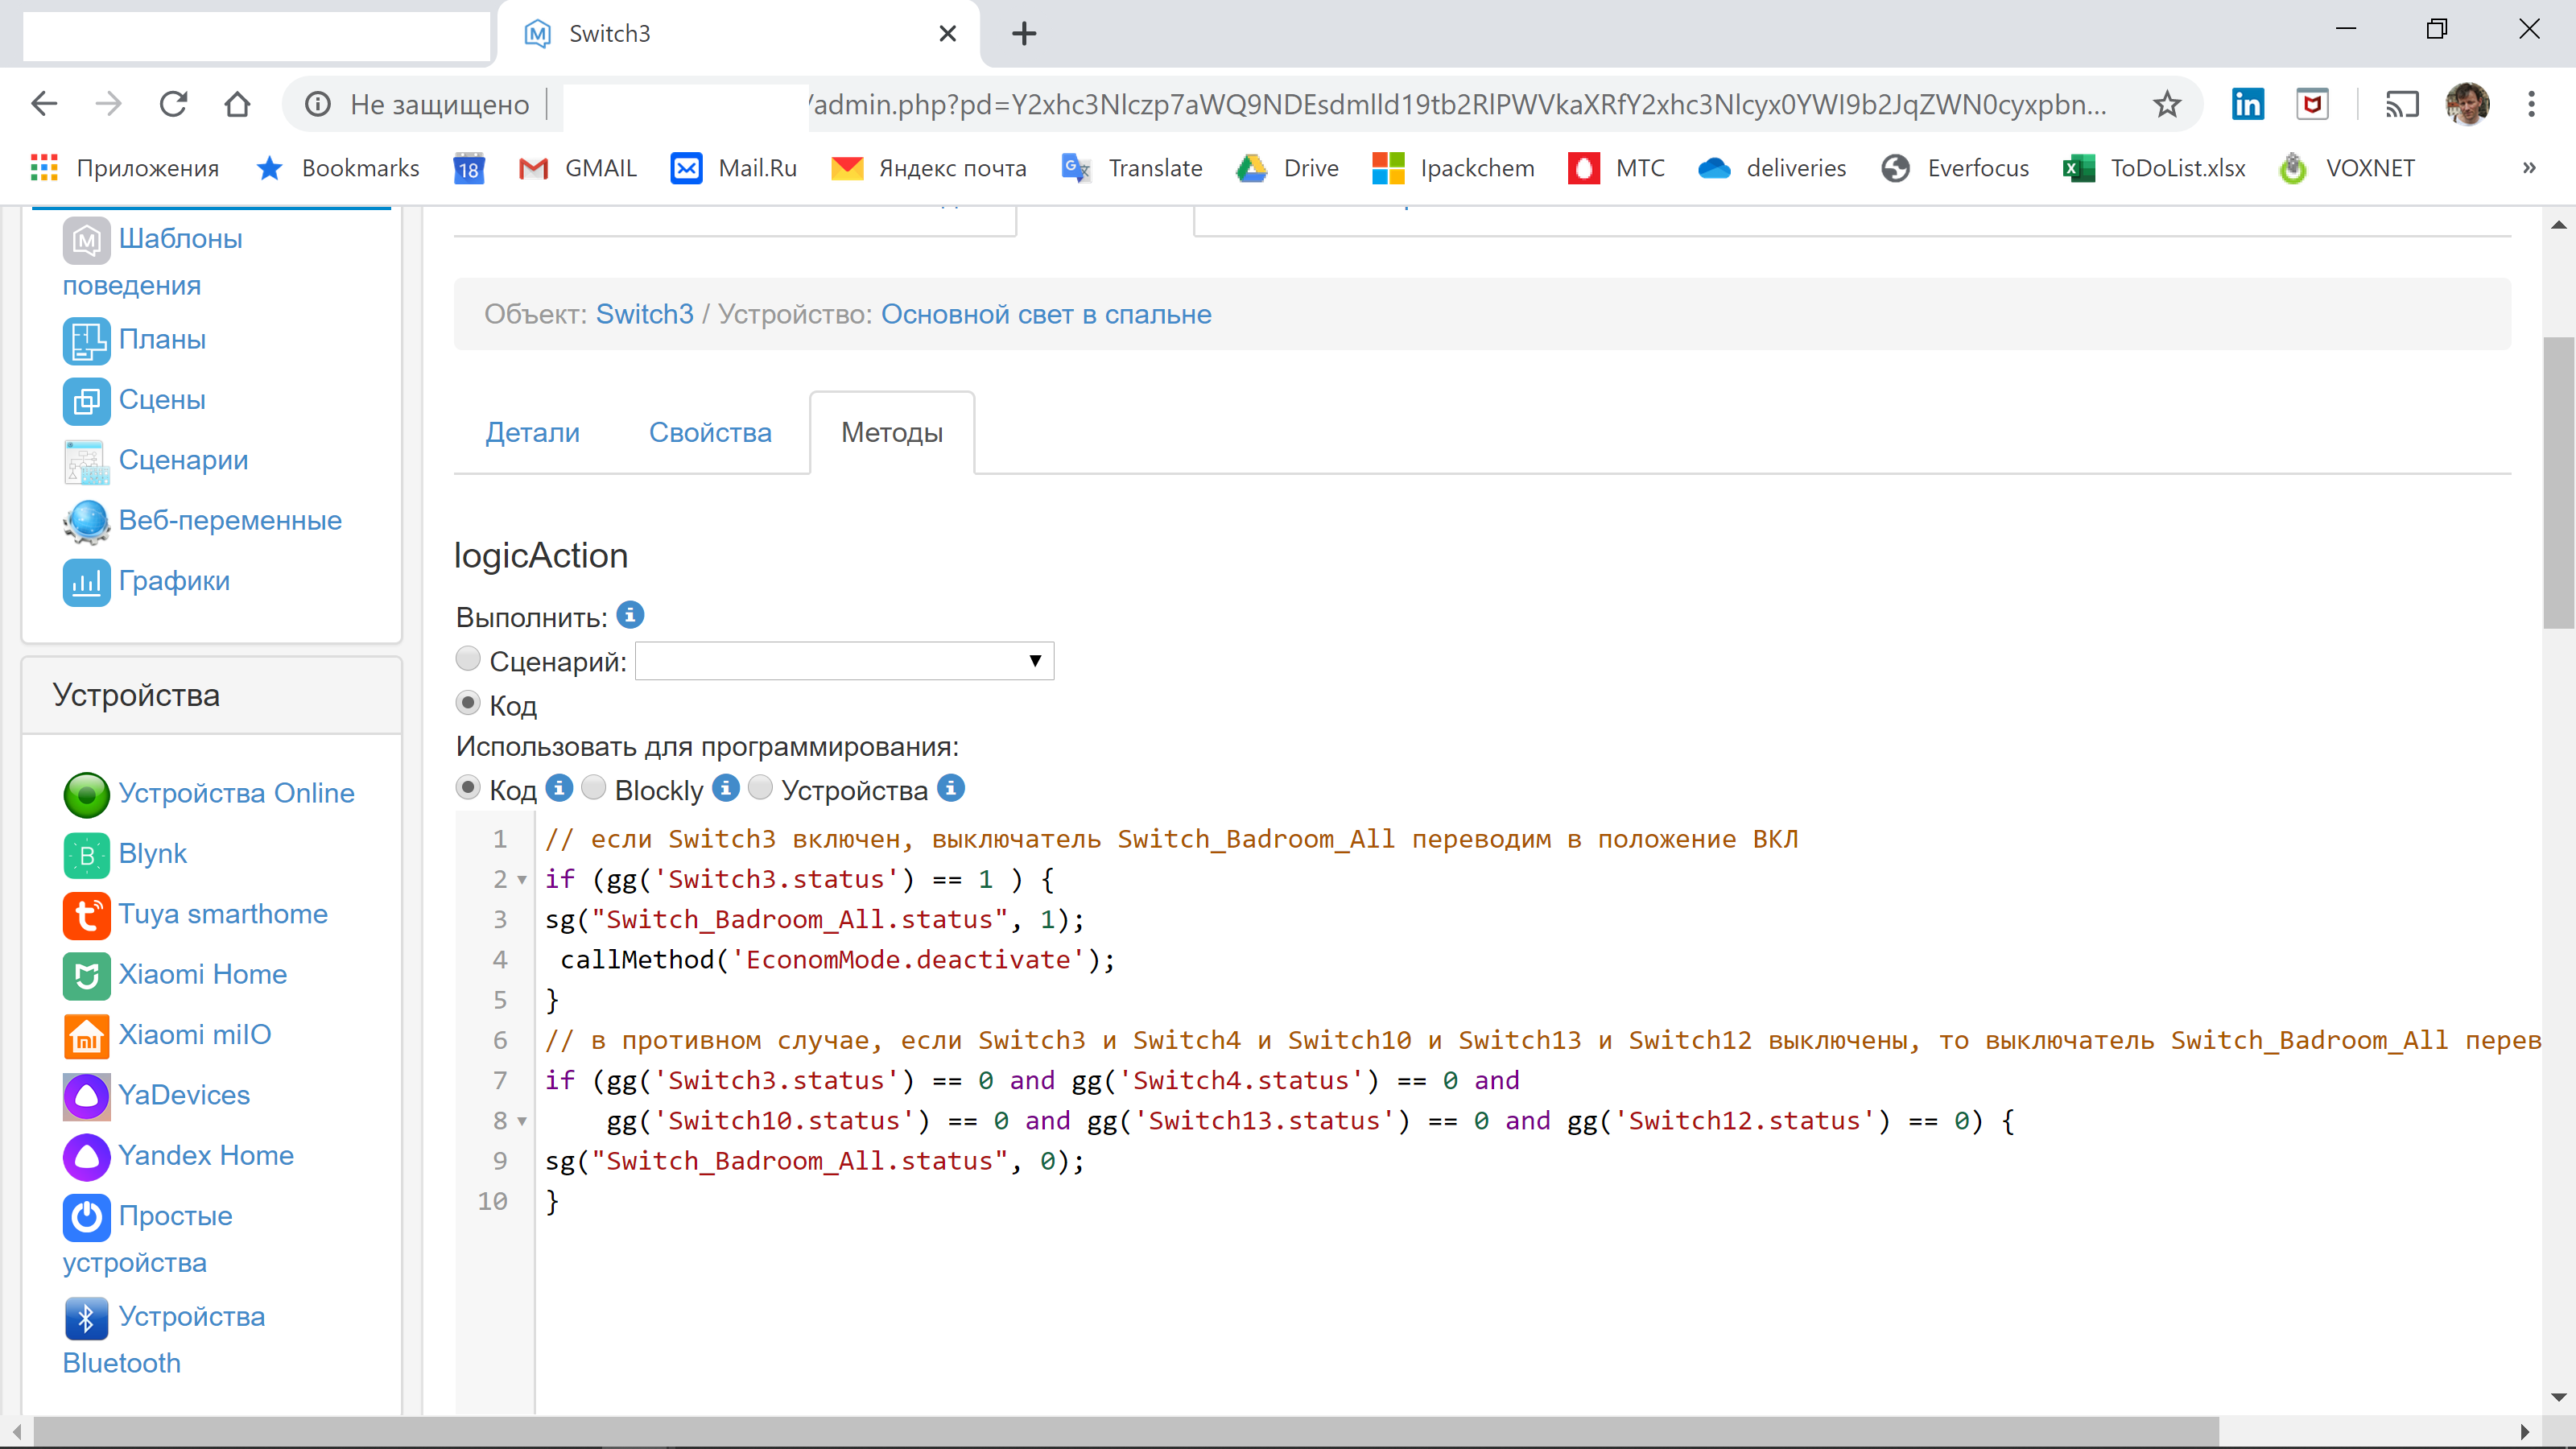Switch to the Свойства tab
Viewport: 2576px width, 1449px height.
(709, 431)
